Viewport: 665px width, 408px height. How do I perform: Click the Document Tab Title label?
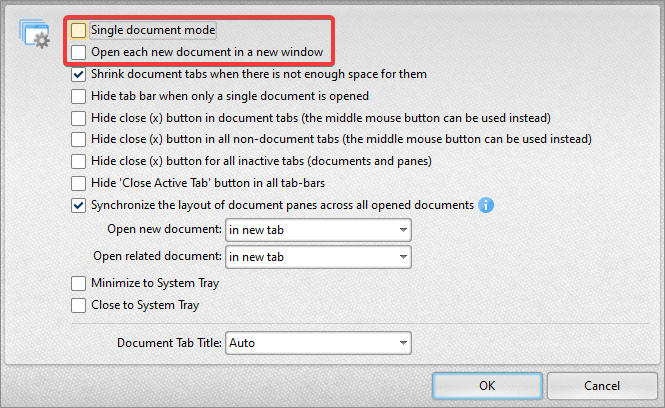coord(170,343)
